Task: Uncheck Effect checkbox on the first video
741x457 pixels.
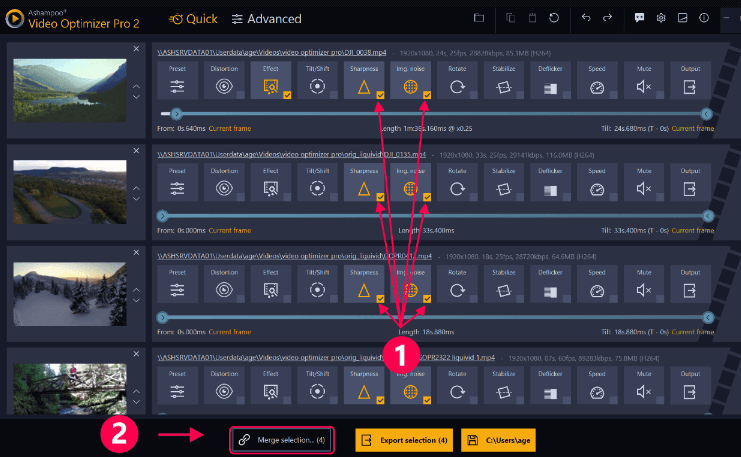Action: 287,97
